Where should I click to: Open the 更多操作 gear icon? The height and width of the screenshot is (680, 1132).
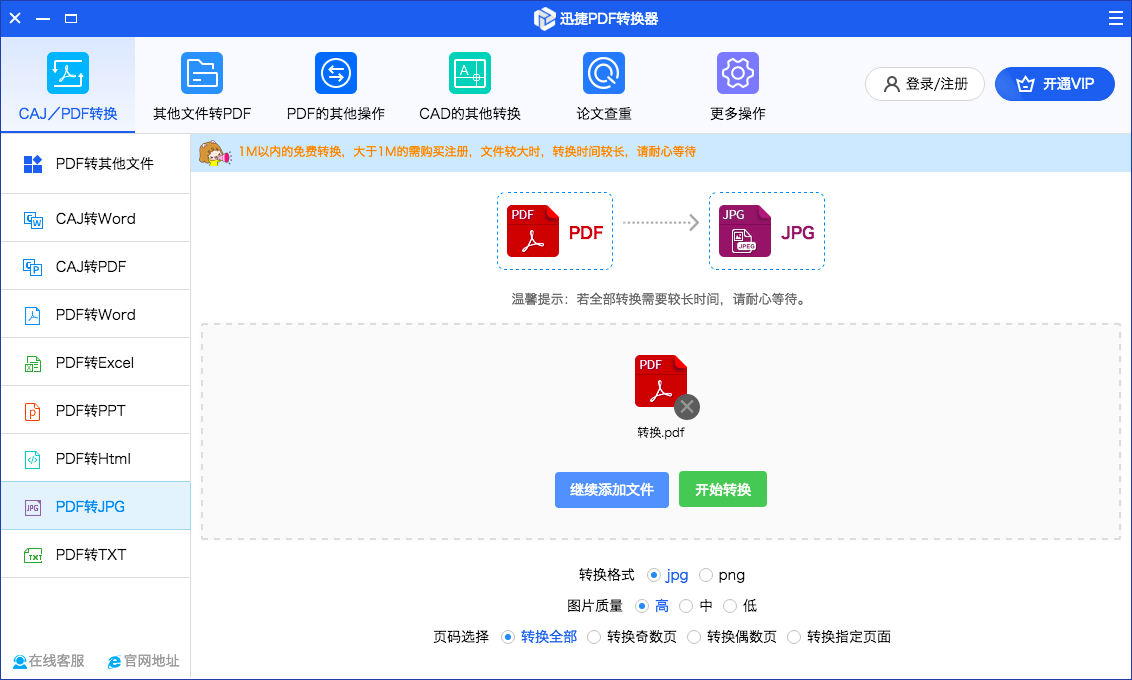(x=738, y=73)
